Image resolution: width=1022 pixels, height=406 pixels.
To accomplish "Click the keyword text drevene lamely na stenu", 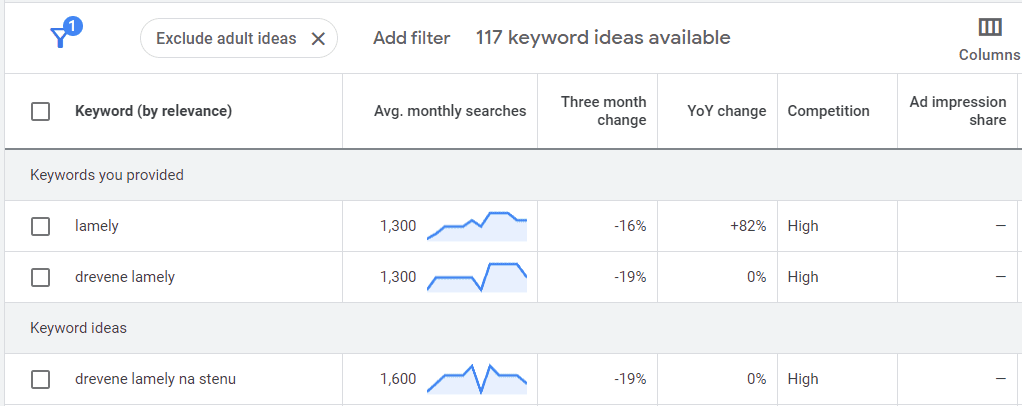I will pos(155,379).
